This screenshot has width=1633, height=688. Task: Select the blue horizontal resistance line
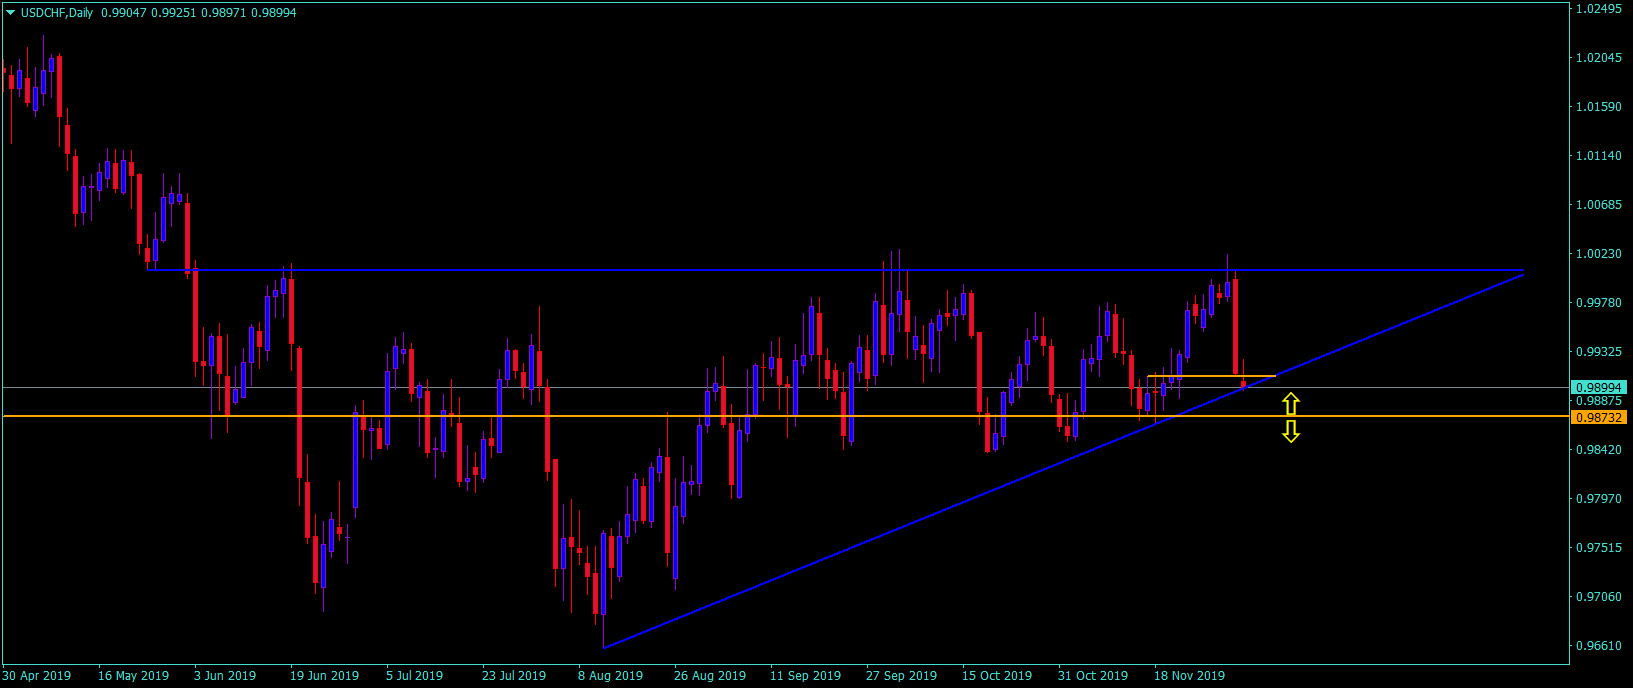click(835, 270)
